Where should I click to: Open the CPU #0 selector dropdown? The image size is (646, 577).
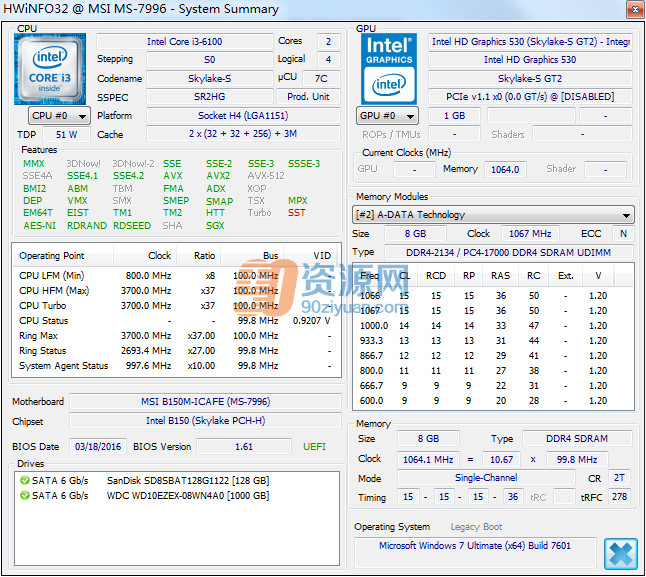click(x=59, y=116)
